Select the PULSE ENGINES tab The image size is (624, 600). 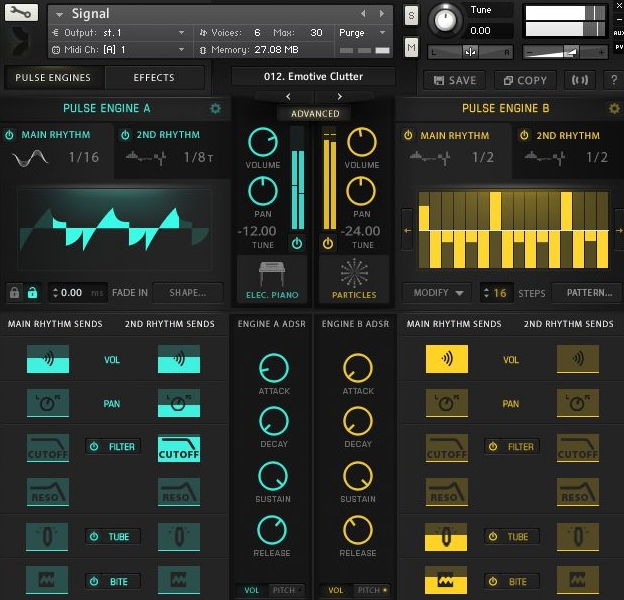click(53, 78)
